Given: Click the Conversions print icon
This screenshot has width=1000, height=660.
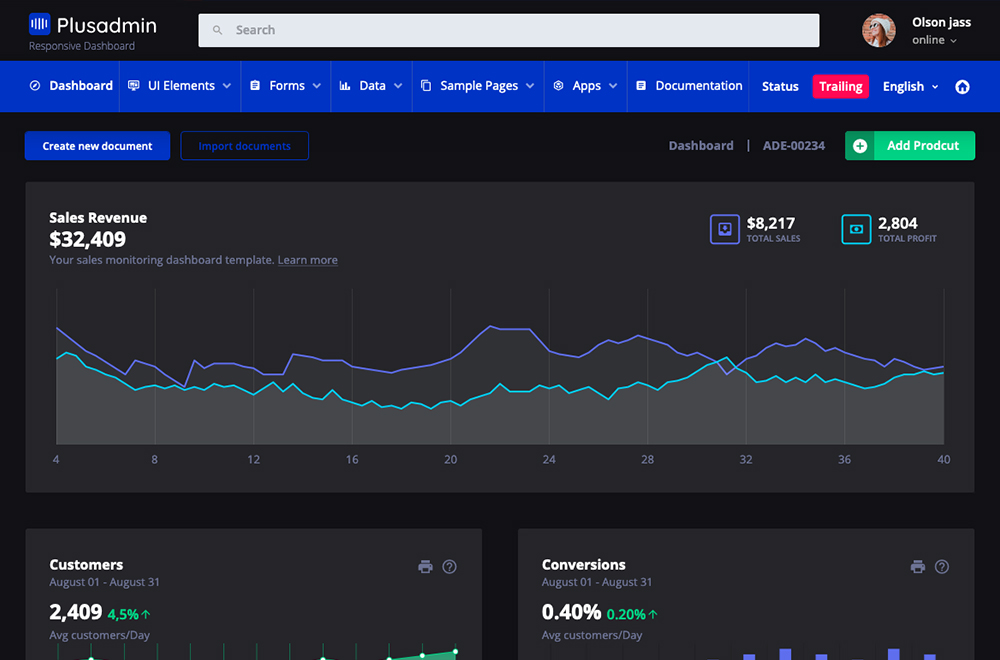Looking at the screenshot, I should tap(917, 567).
